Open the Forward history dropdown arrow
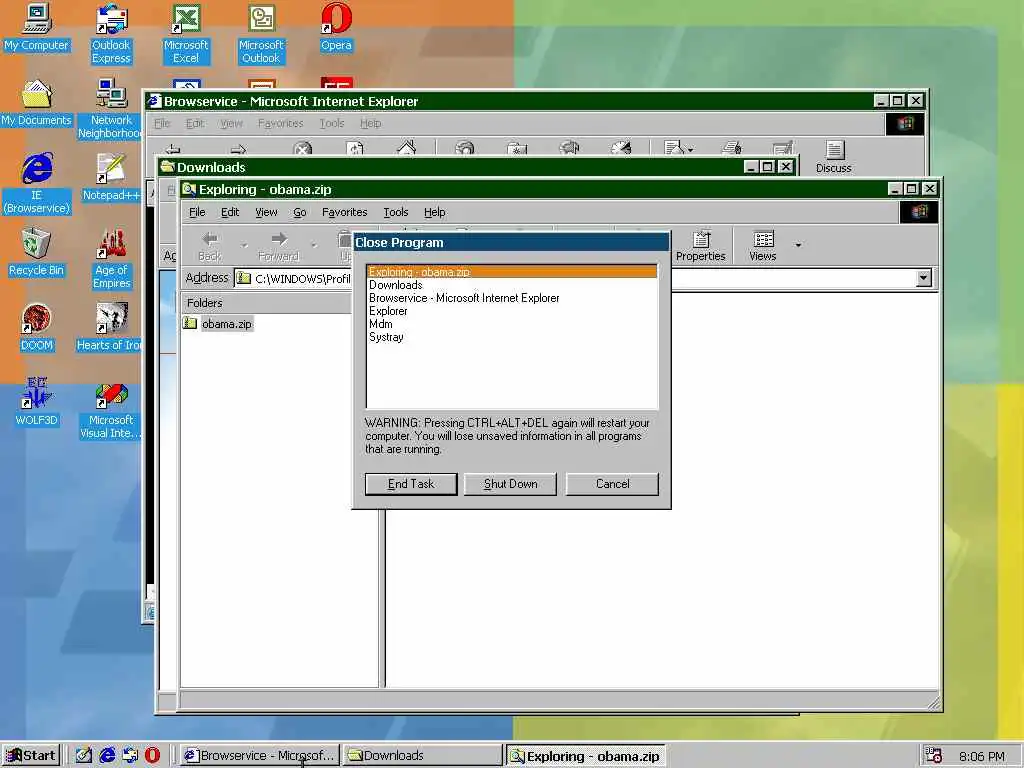1024x768 pixels. (314, 246)
